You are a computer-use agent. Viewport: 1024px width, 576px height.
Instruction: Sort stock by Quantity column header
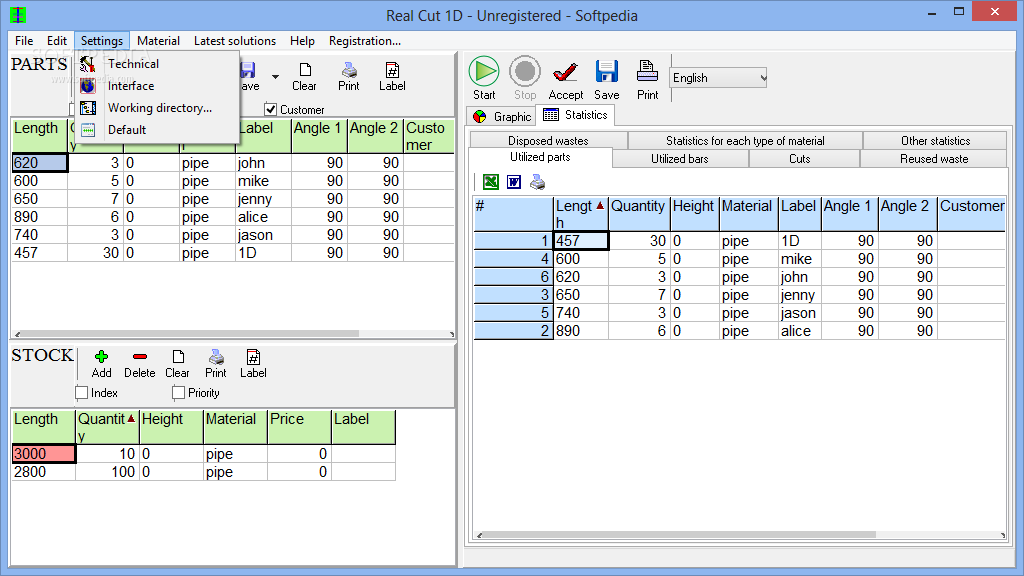[x=107, y=426]
